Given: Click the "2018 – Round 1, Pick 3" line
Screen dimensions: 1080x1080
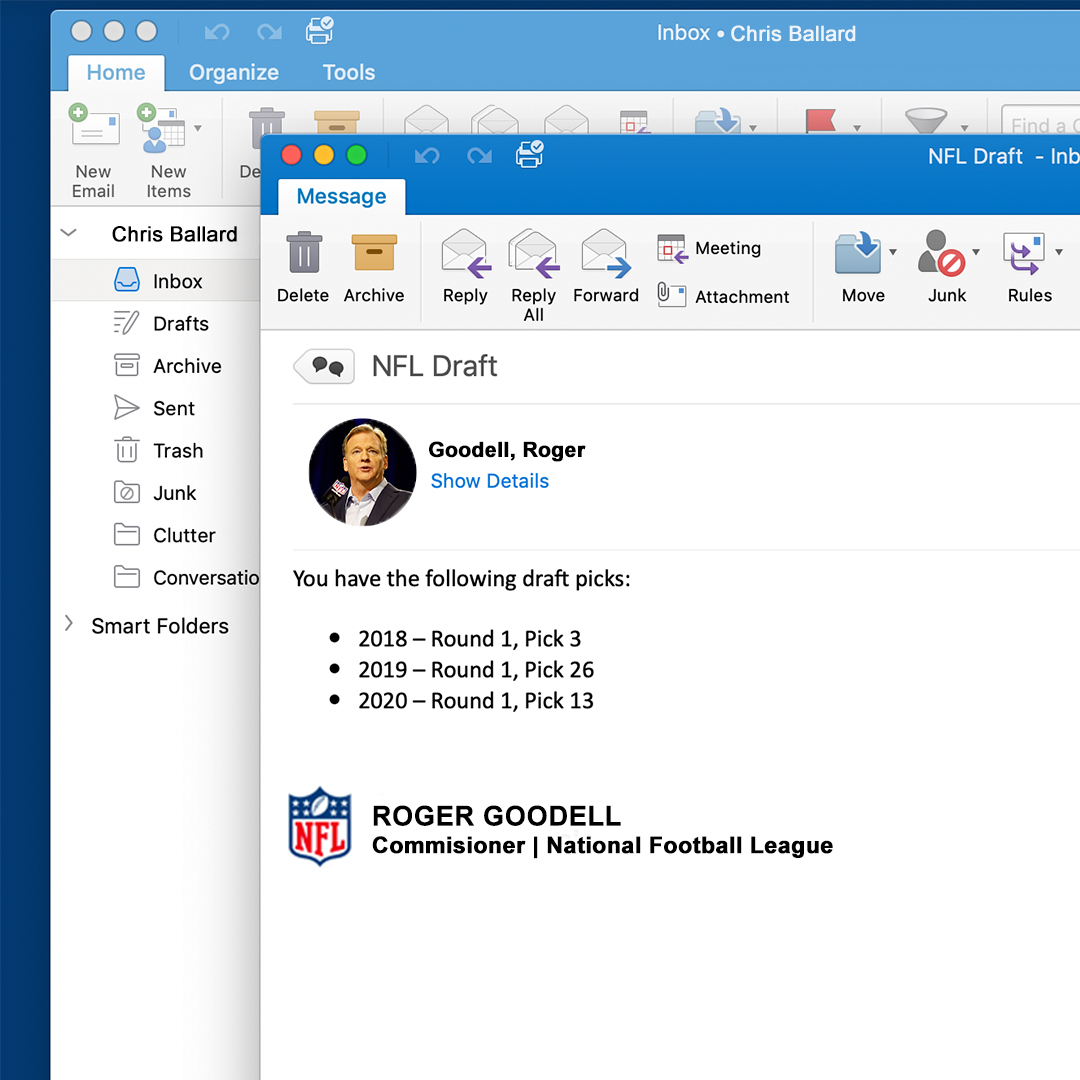Looking at the screenshot, I should click(469, 638).
